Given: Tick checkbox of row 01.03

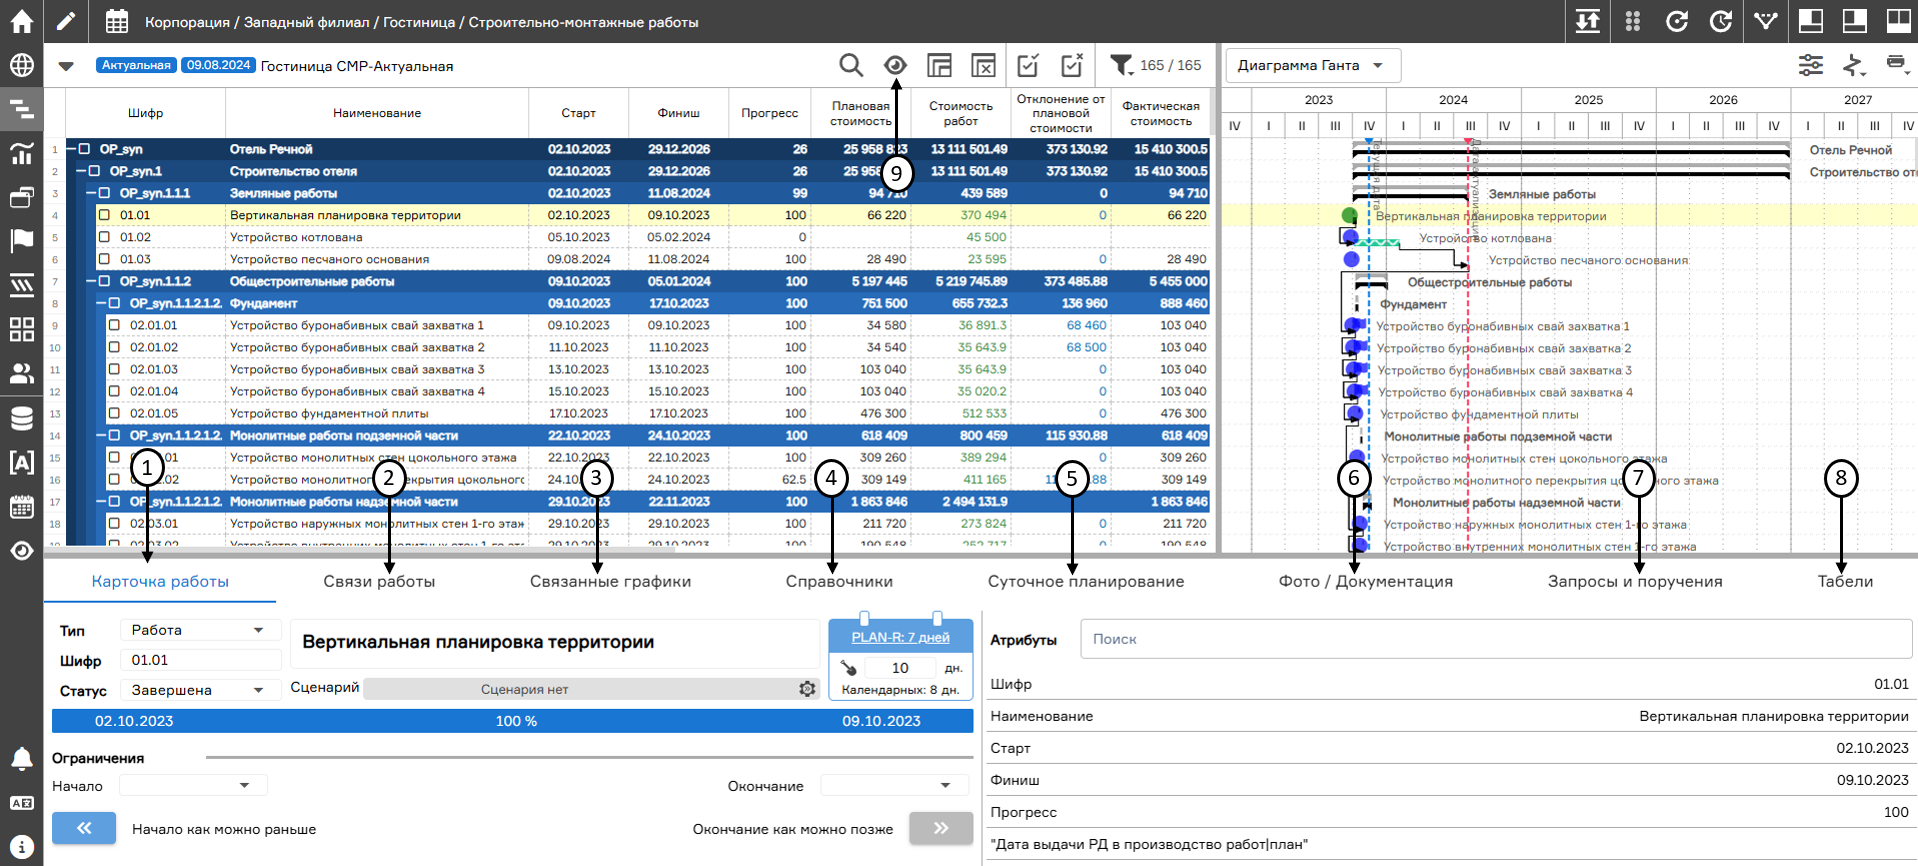Looking at the screenshot, I should (104, 259).
